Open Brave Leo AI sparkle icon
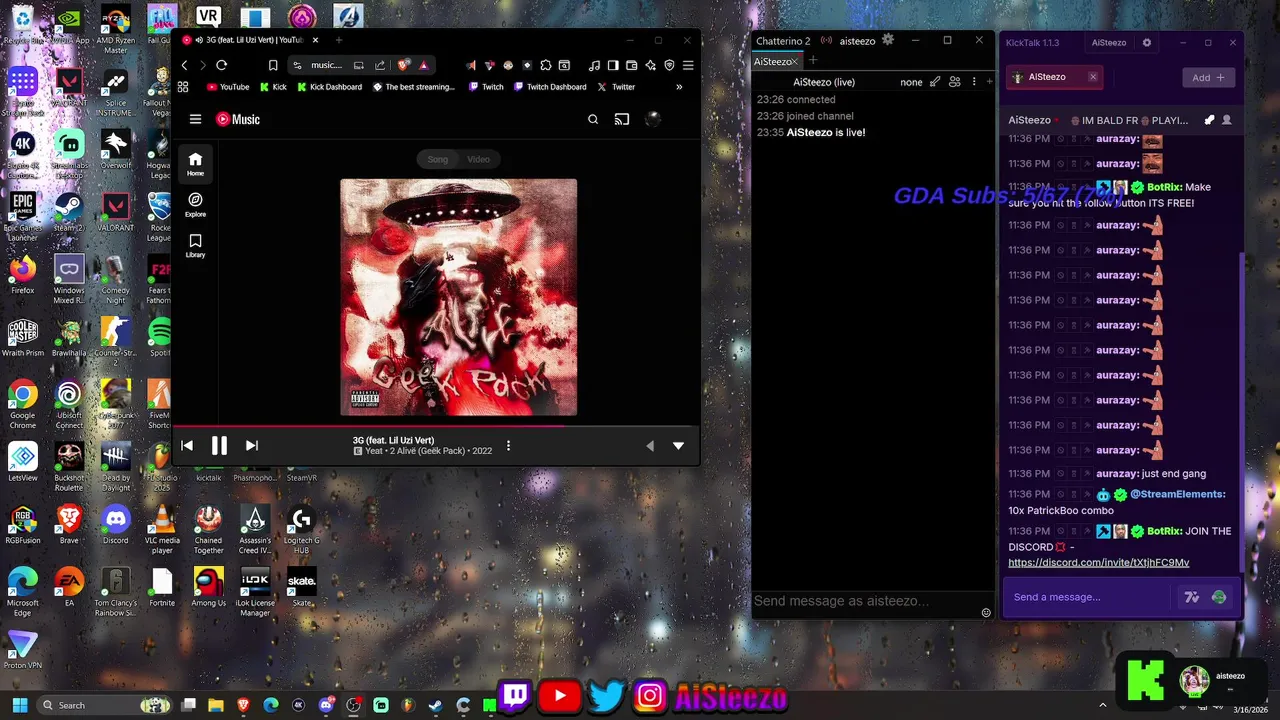Image resolution: width=1280 pixels, height=720 pixels. pyautogui.click(x=651, y=65)
